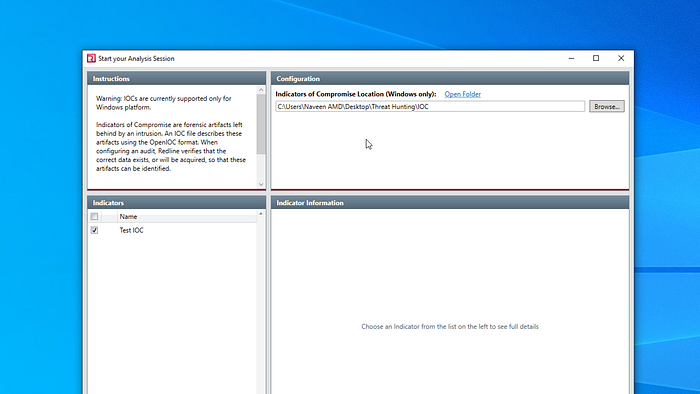Click the Instructions panel scrollbar thumb

tap(261, 124)
